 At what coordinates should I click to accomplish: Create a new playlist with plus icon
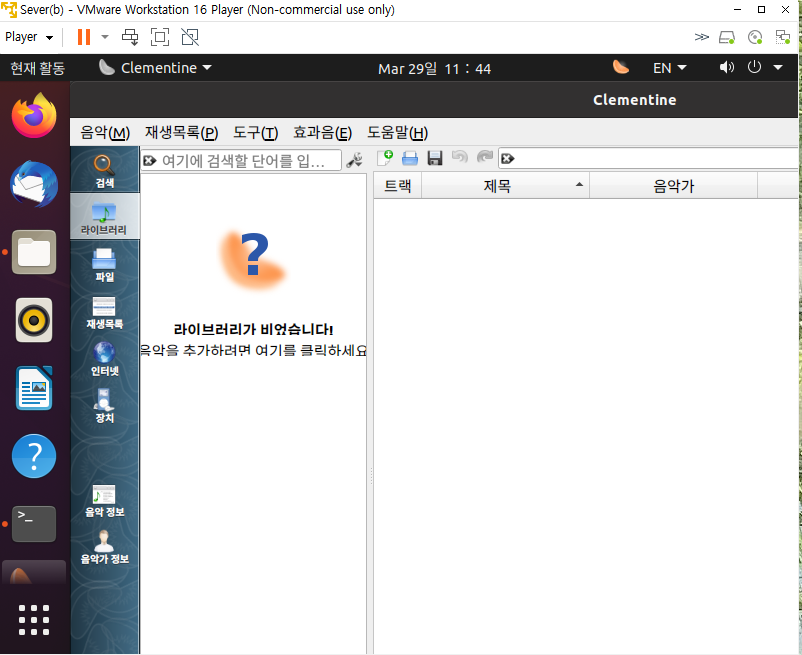tap(385, 158)
